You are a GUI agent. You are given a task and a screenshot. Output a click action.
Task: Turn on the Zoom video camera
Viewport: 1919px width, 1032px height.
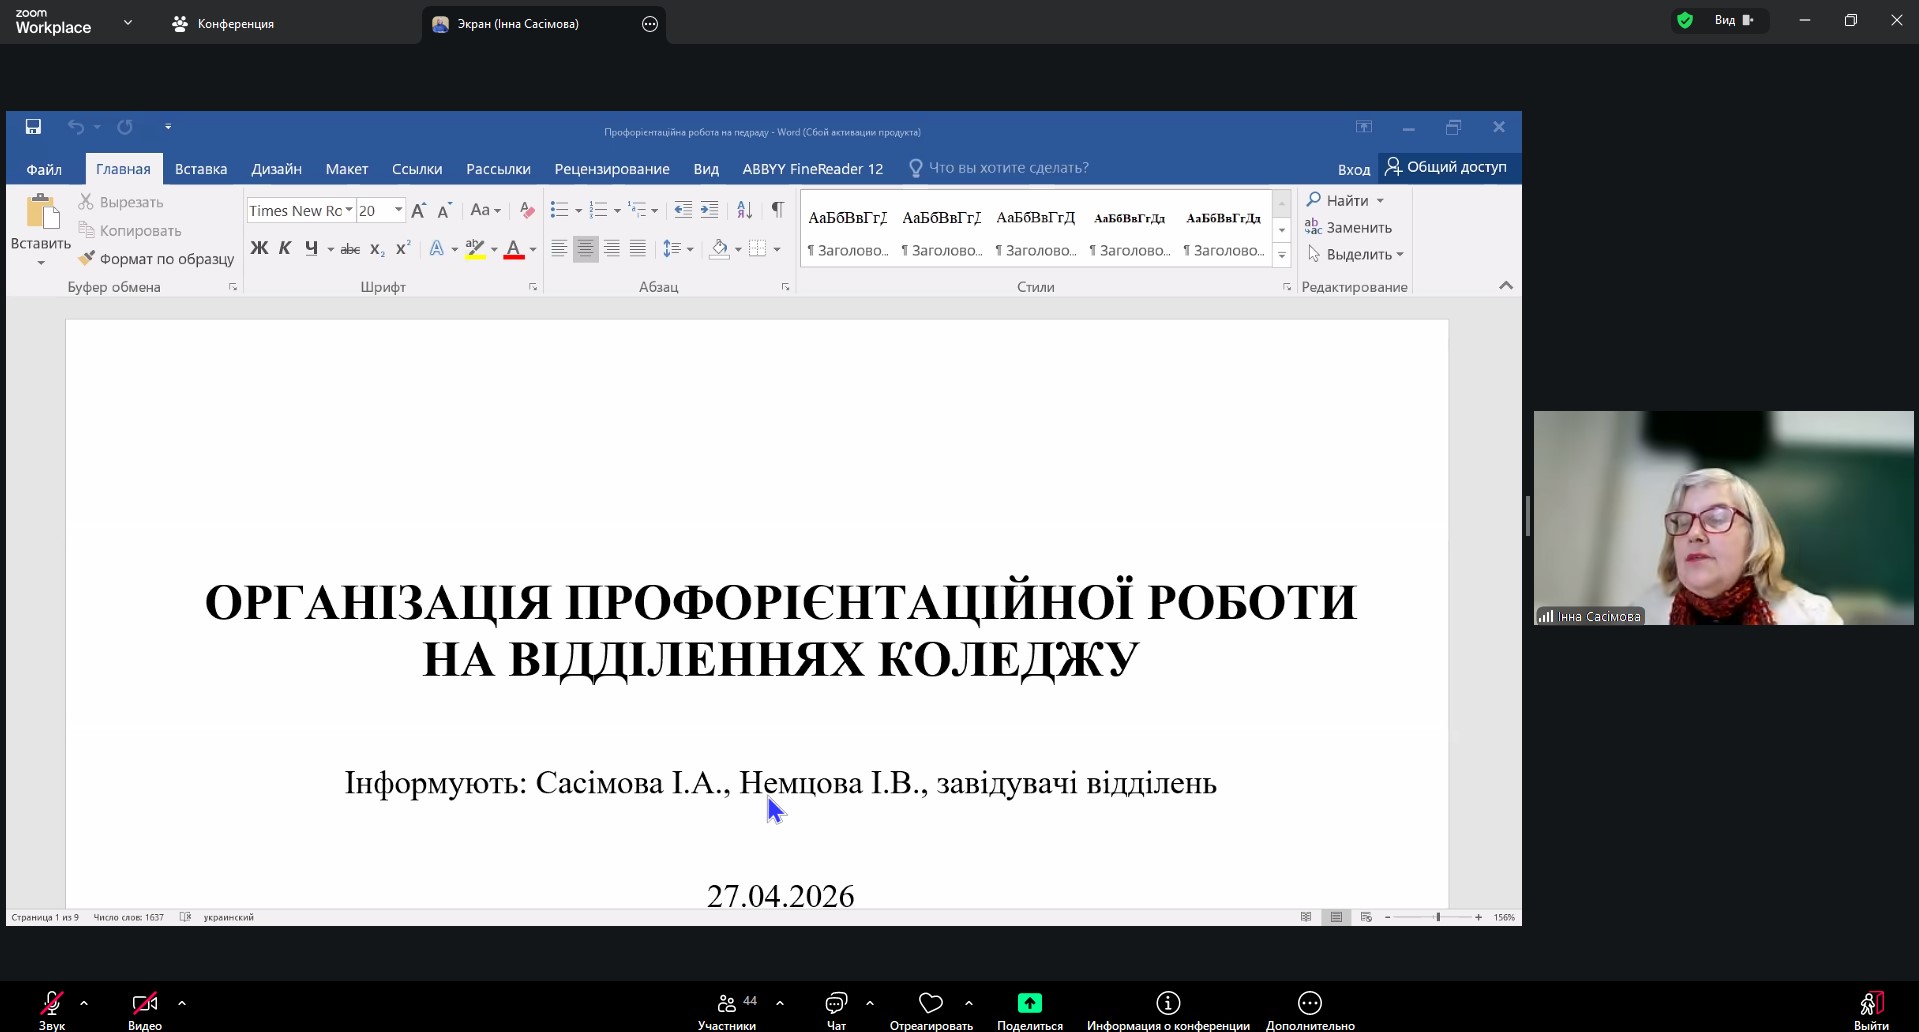pos(144,1004)
